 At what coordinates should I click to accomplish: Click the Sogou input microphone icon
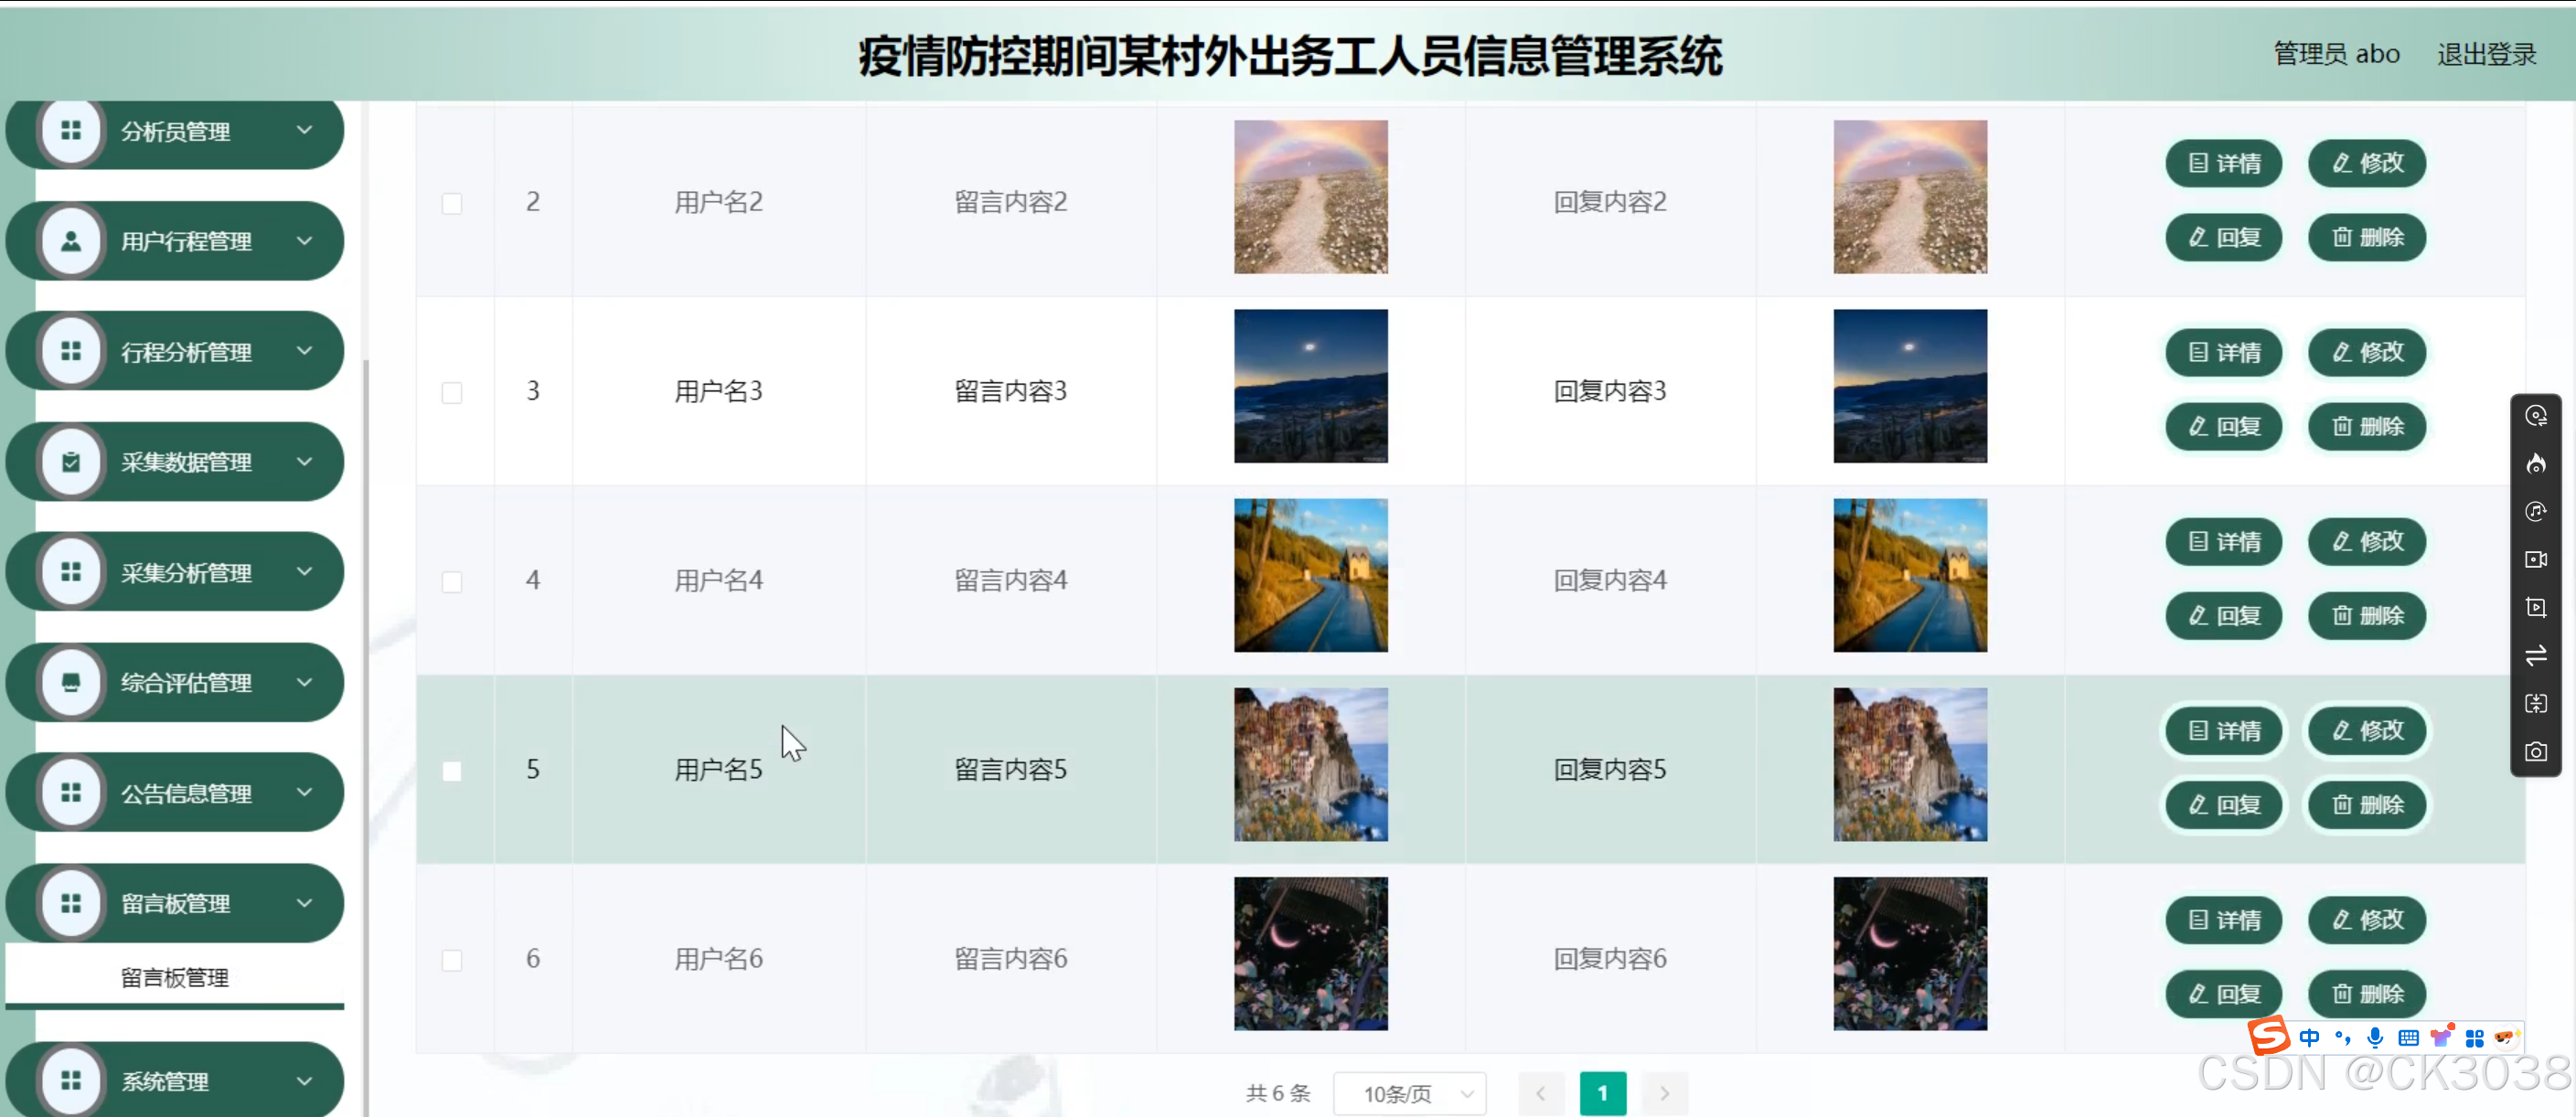(x=2374, y=1037)
